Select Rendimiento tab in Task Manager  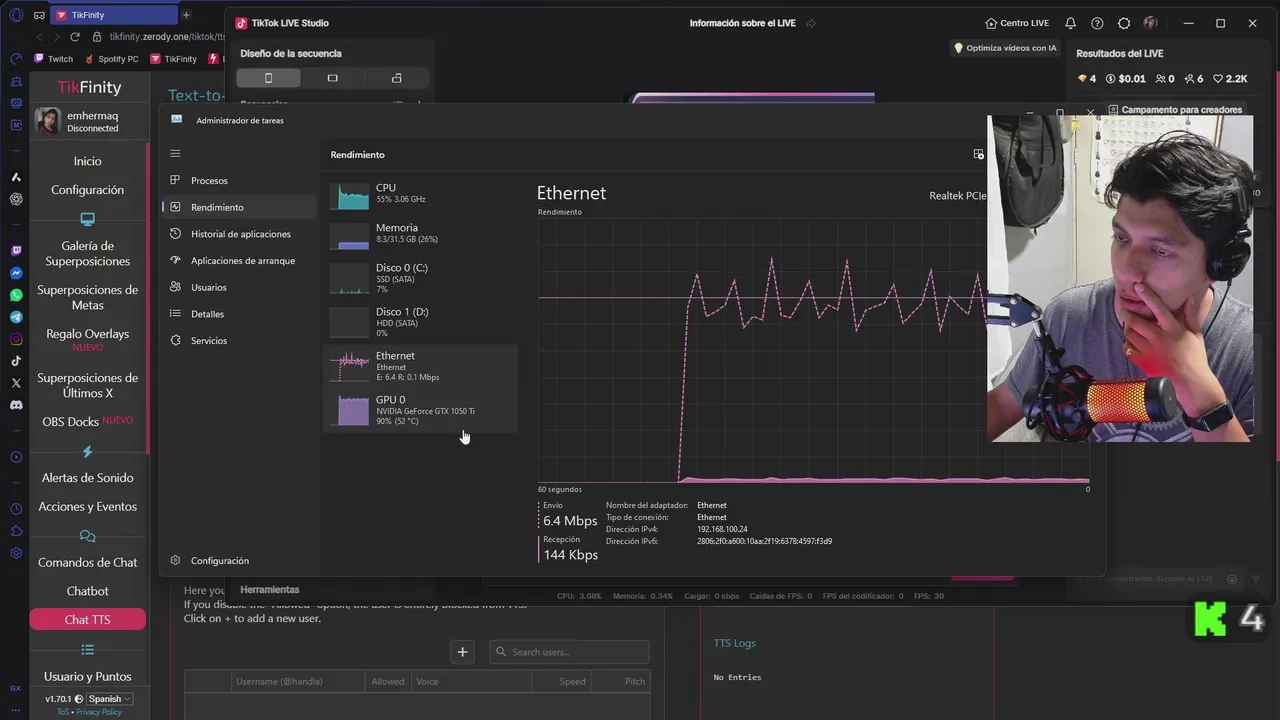(x=239, y=207)
